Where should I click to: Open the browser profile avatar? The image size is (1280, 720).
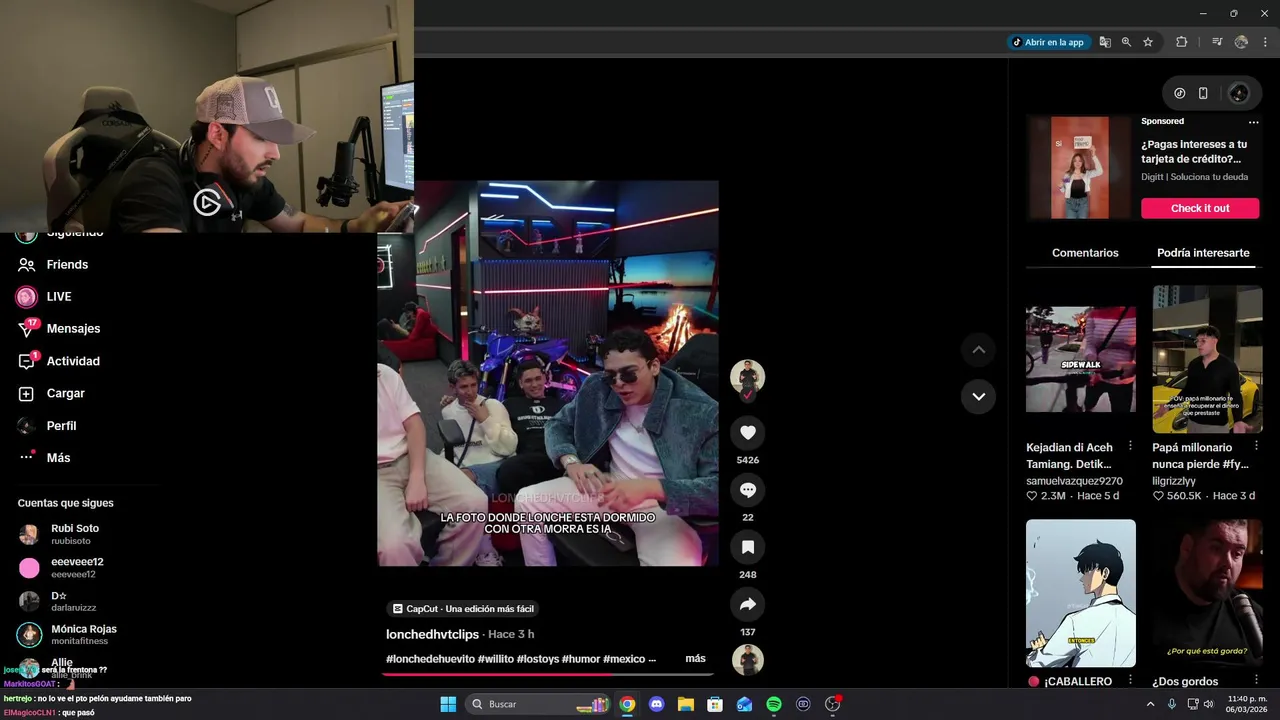[1241, 42]
